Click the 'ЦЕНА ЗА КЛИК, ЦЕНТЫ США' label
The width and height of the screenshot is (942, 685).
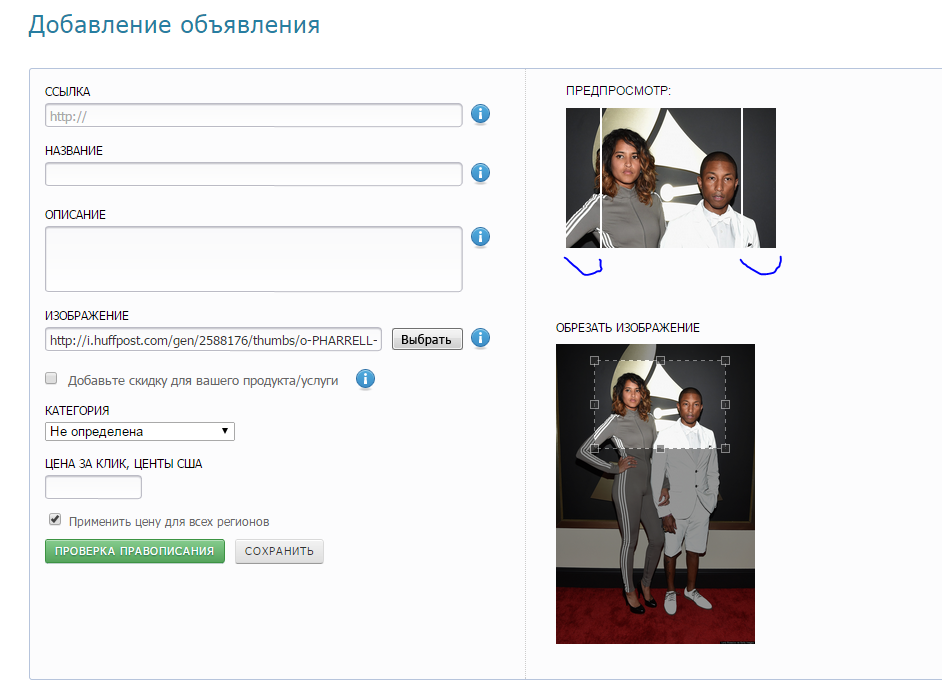123,464
